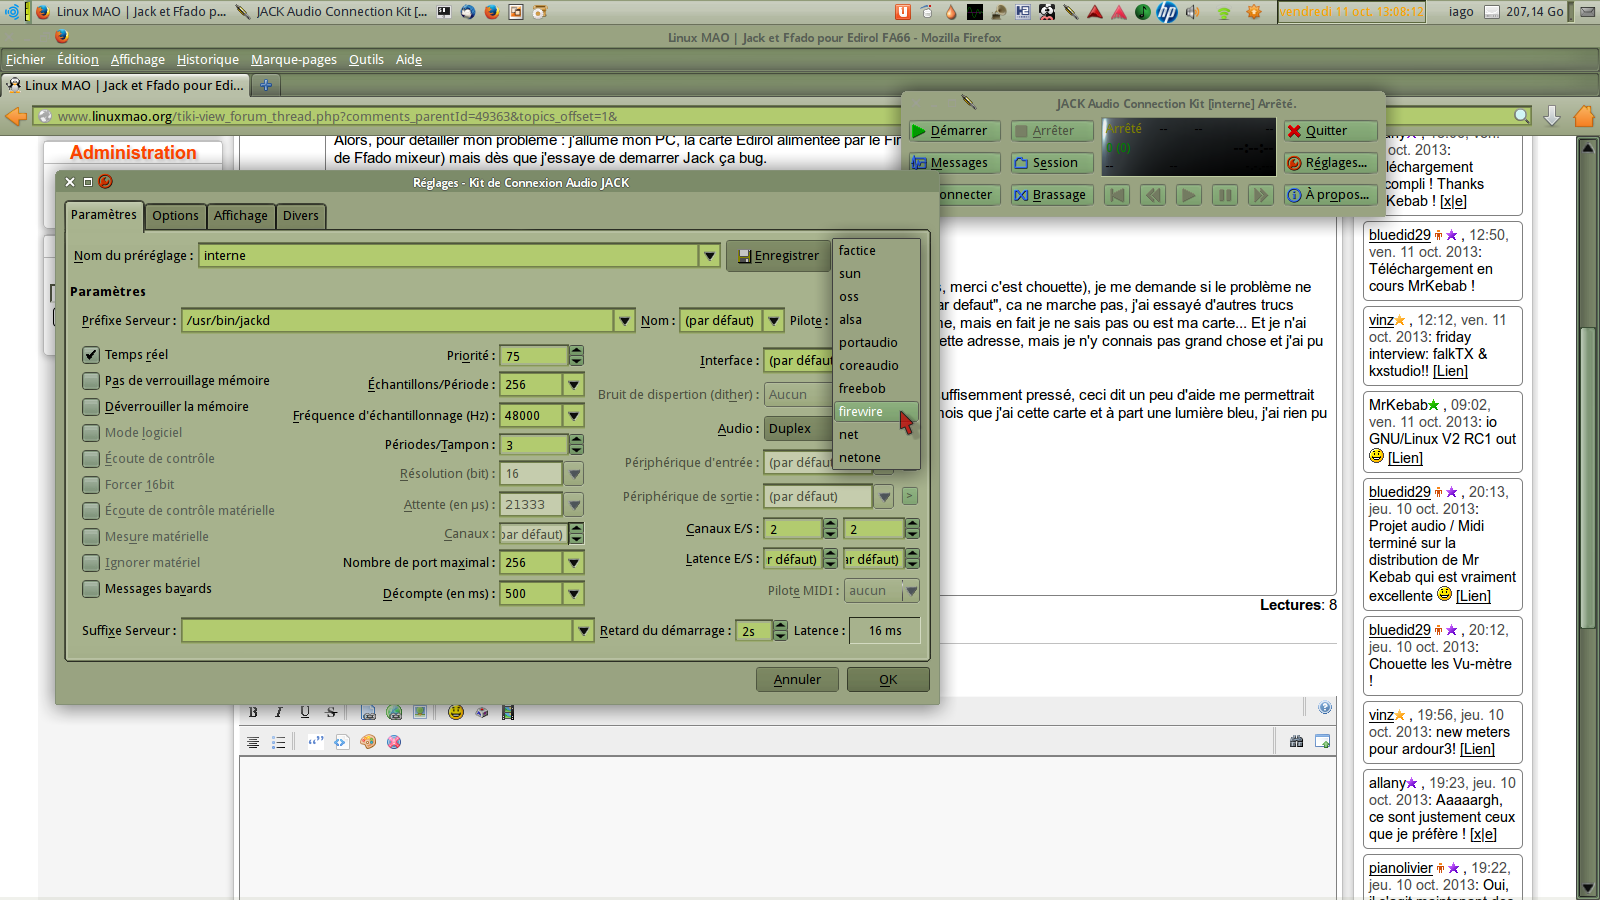Screen dimensions: 1600x900
Task: Open the editor help question-mark icon
Action: point(1325,708)
